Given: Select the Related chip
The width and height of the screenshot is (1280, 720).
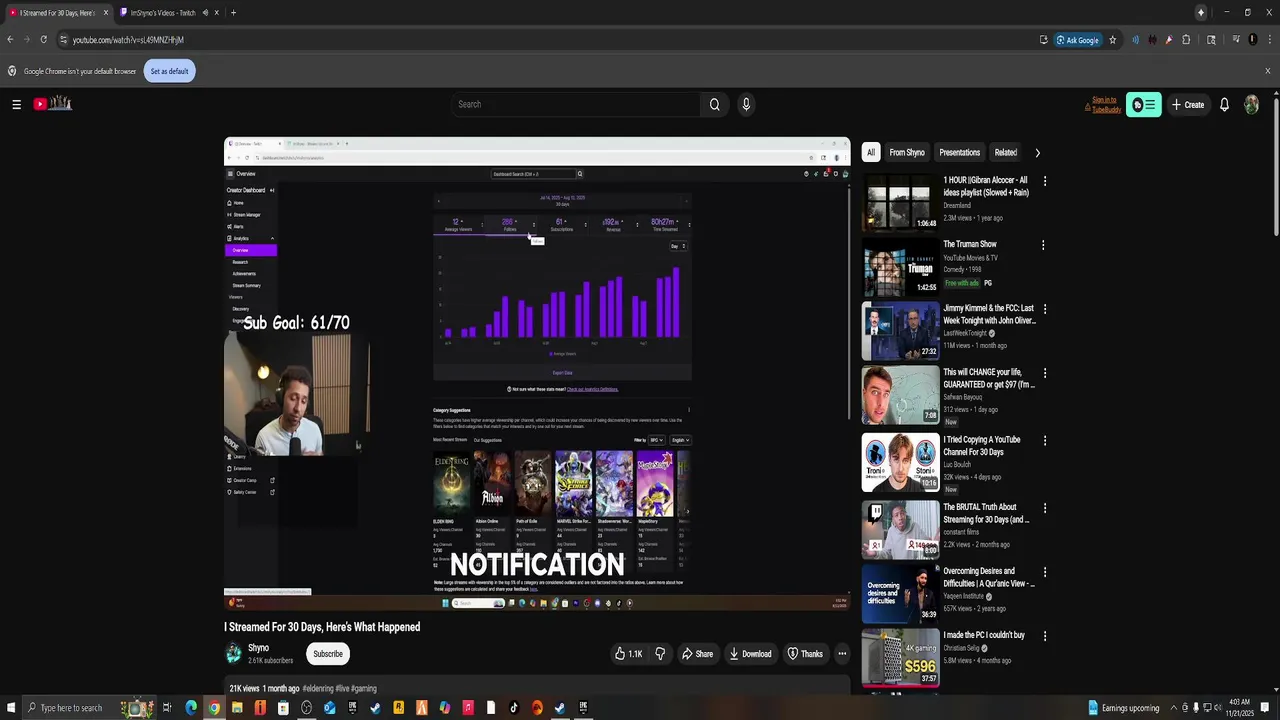Looking at the screenshot, I should [1005, 153].
